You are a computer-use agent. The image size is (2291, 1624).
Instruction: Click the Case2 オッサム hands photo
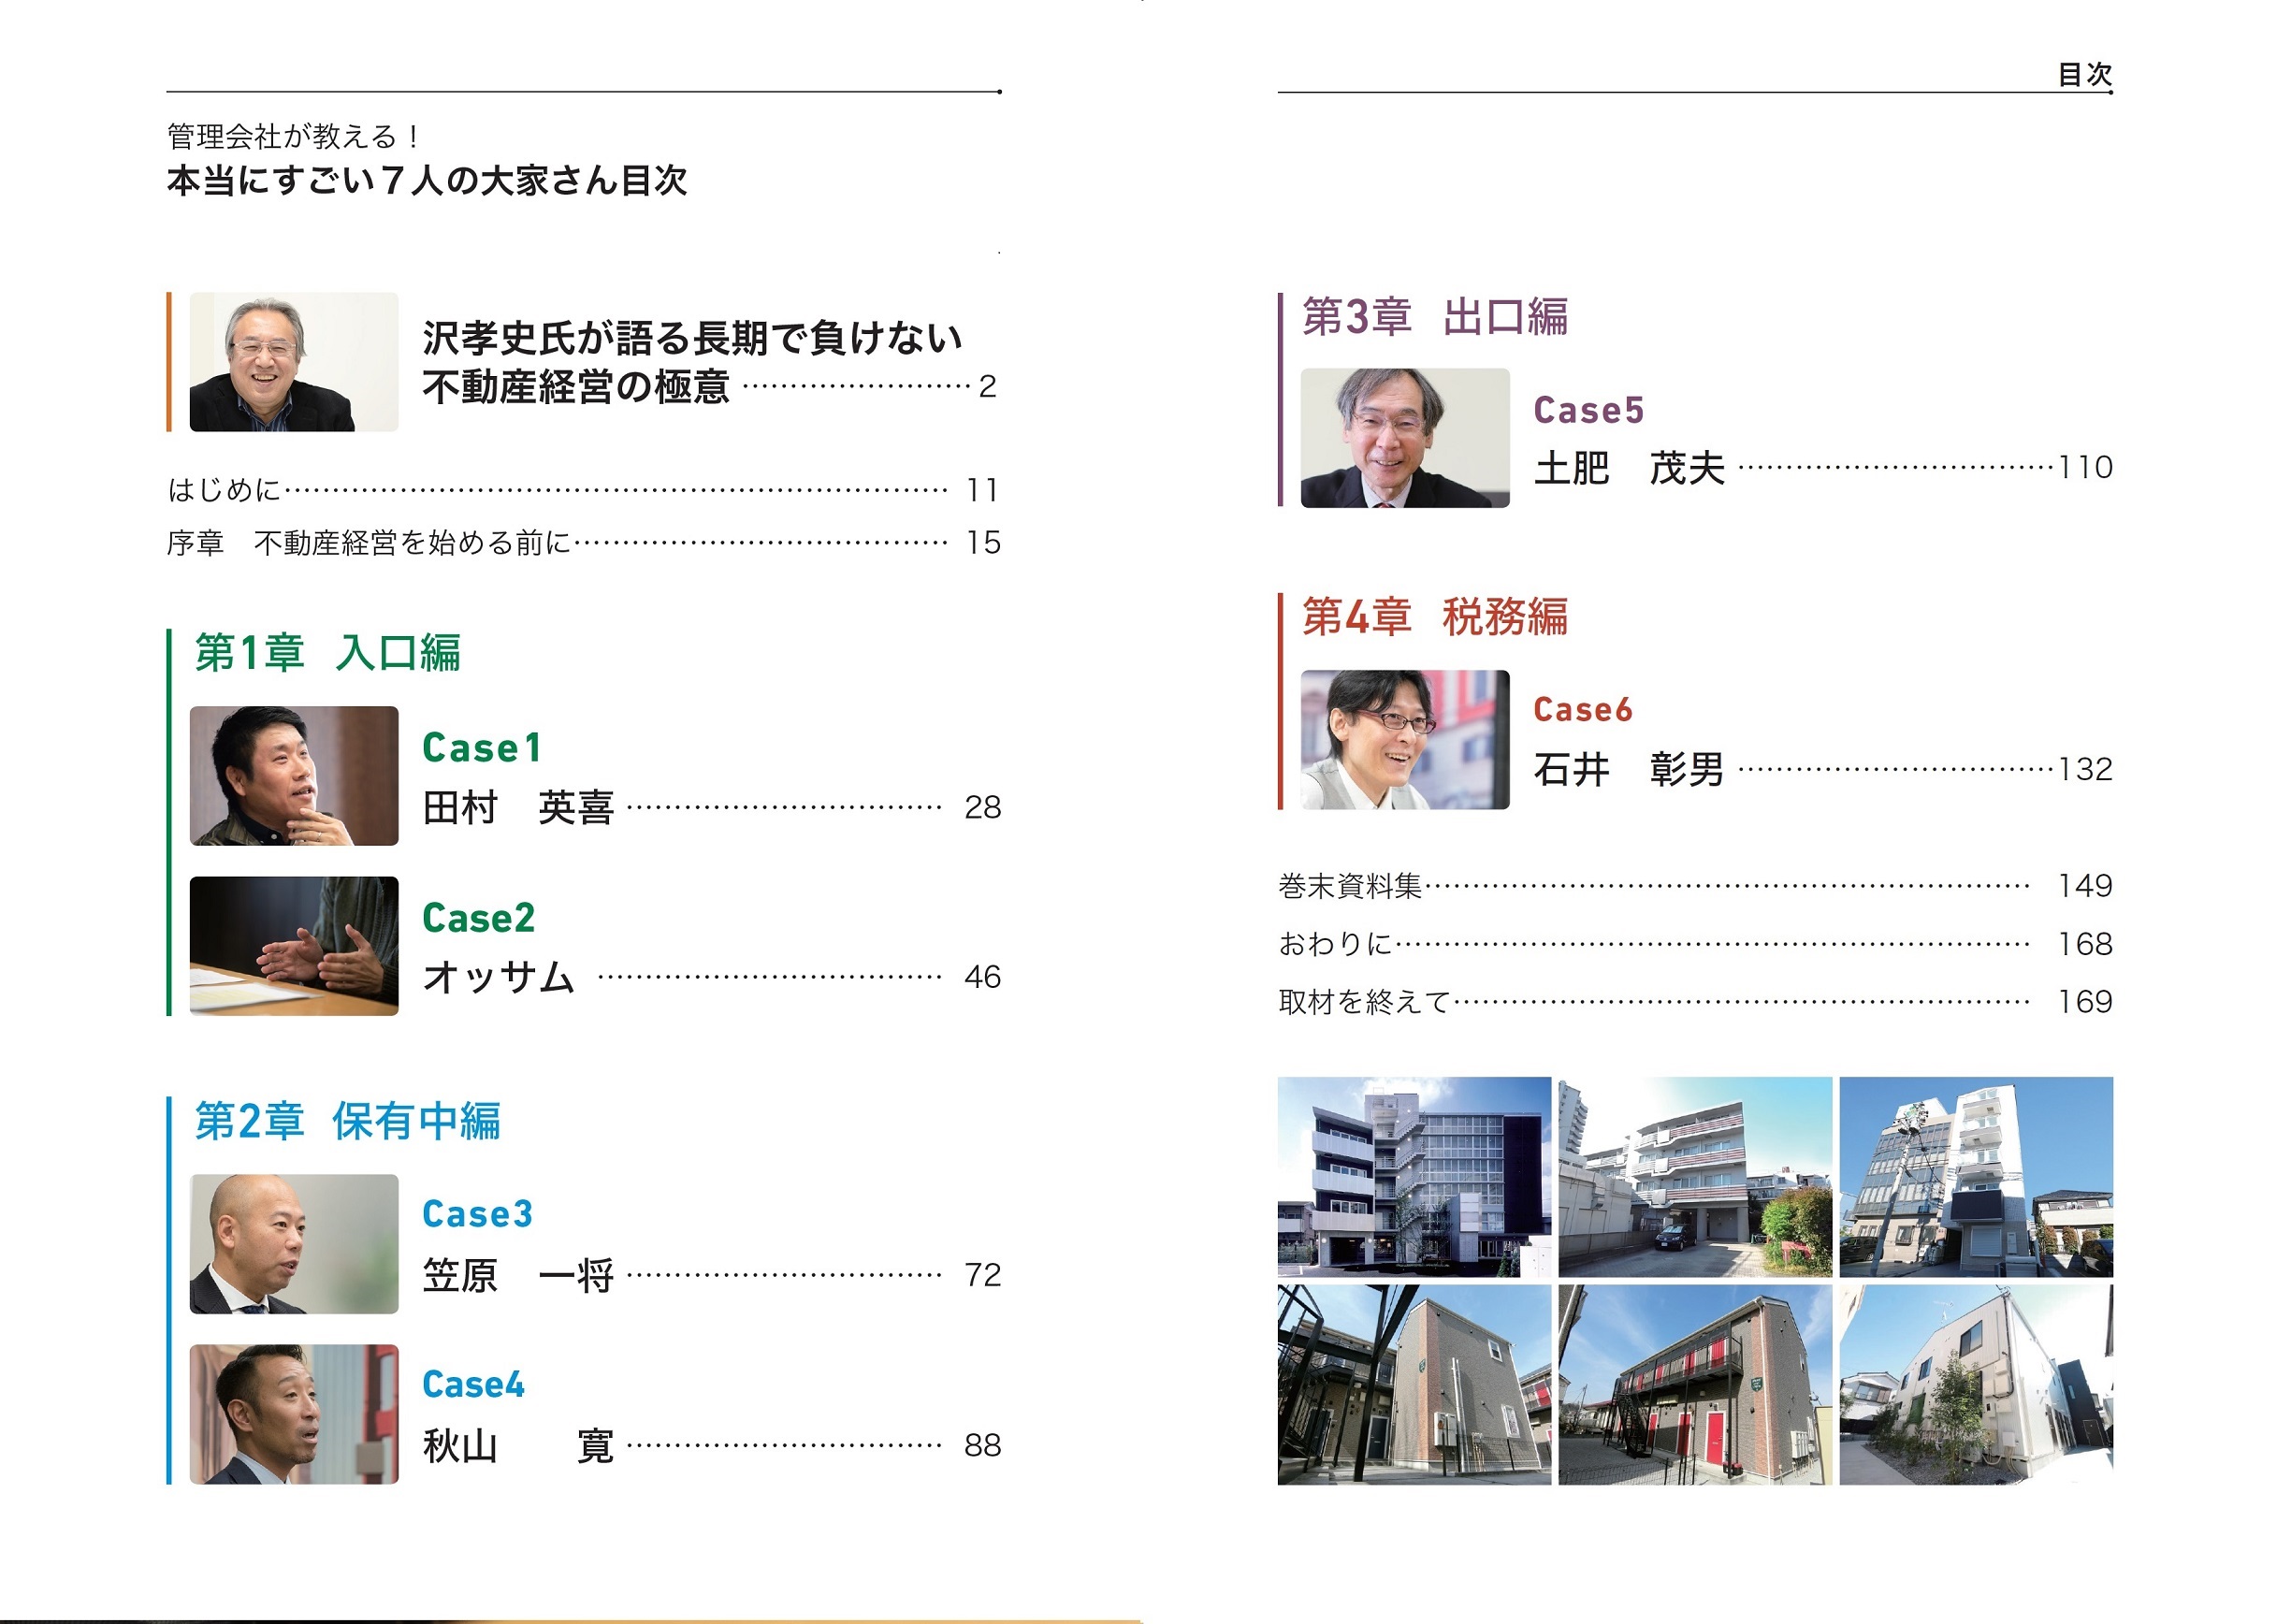coord(294,946)
